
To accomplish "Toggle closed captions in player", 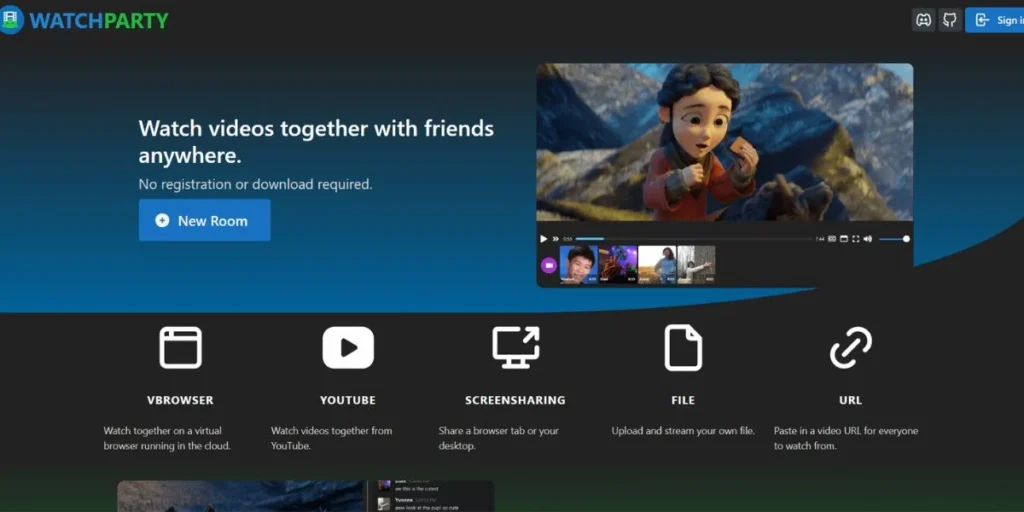I will (832, 239).
